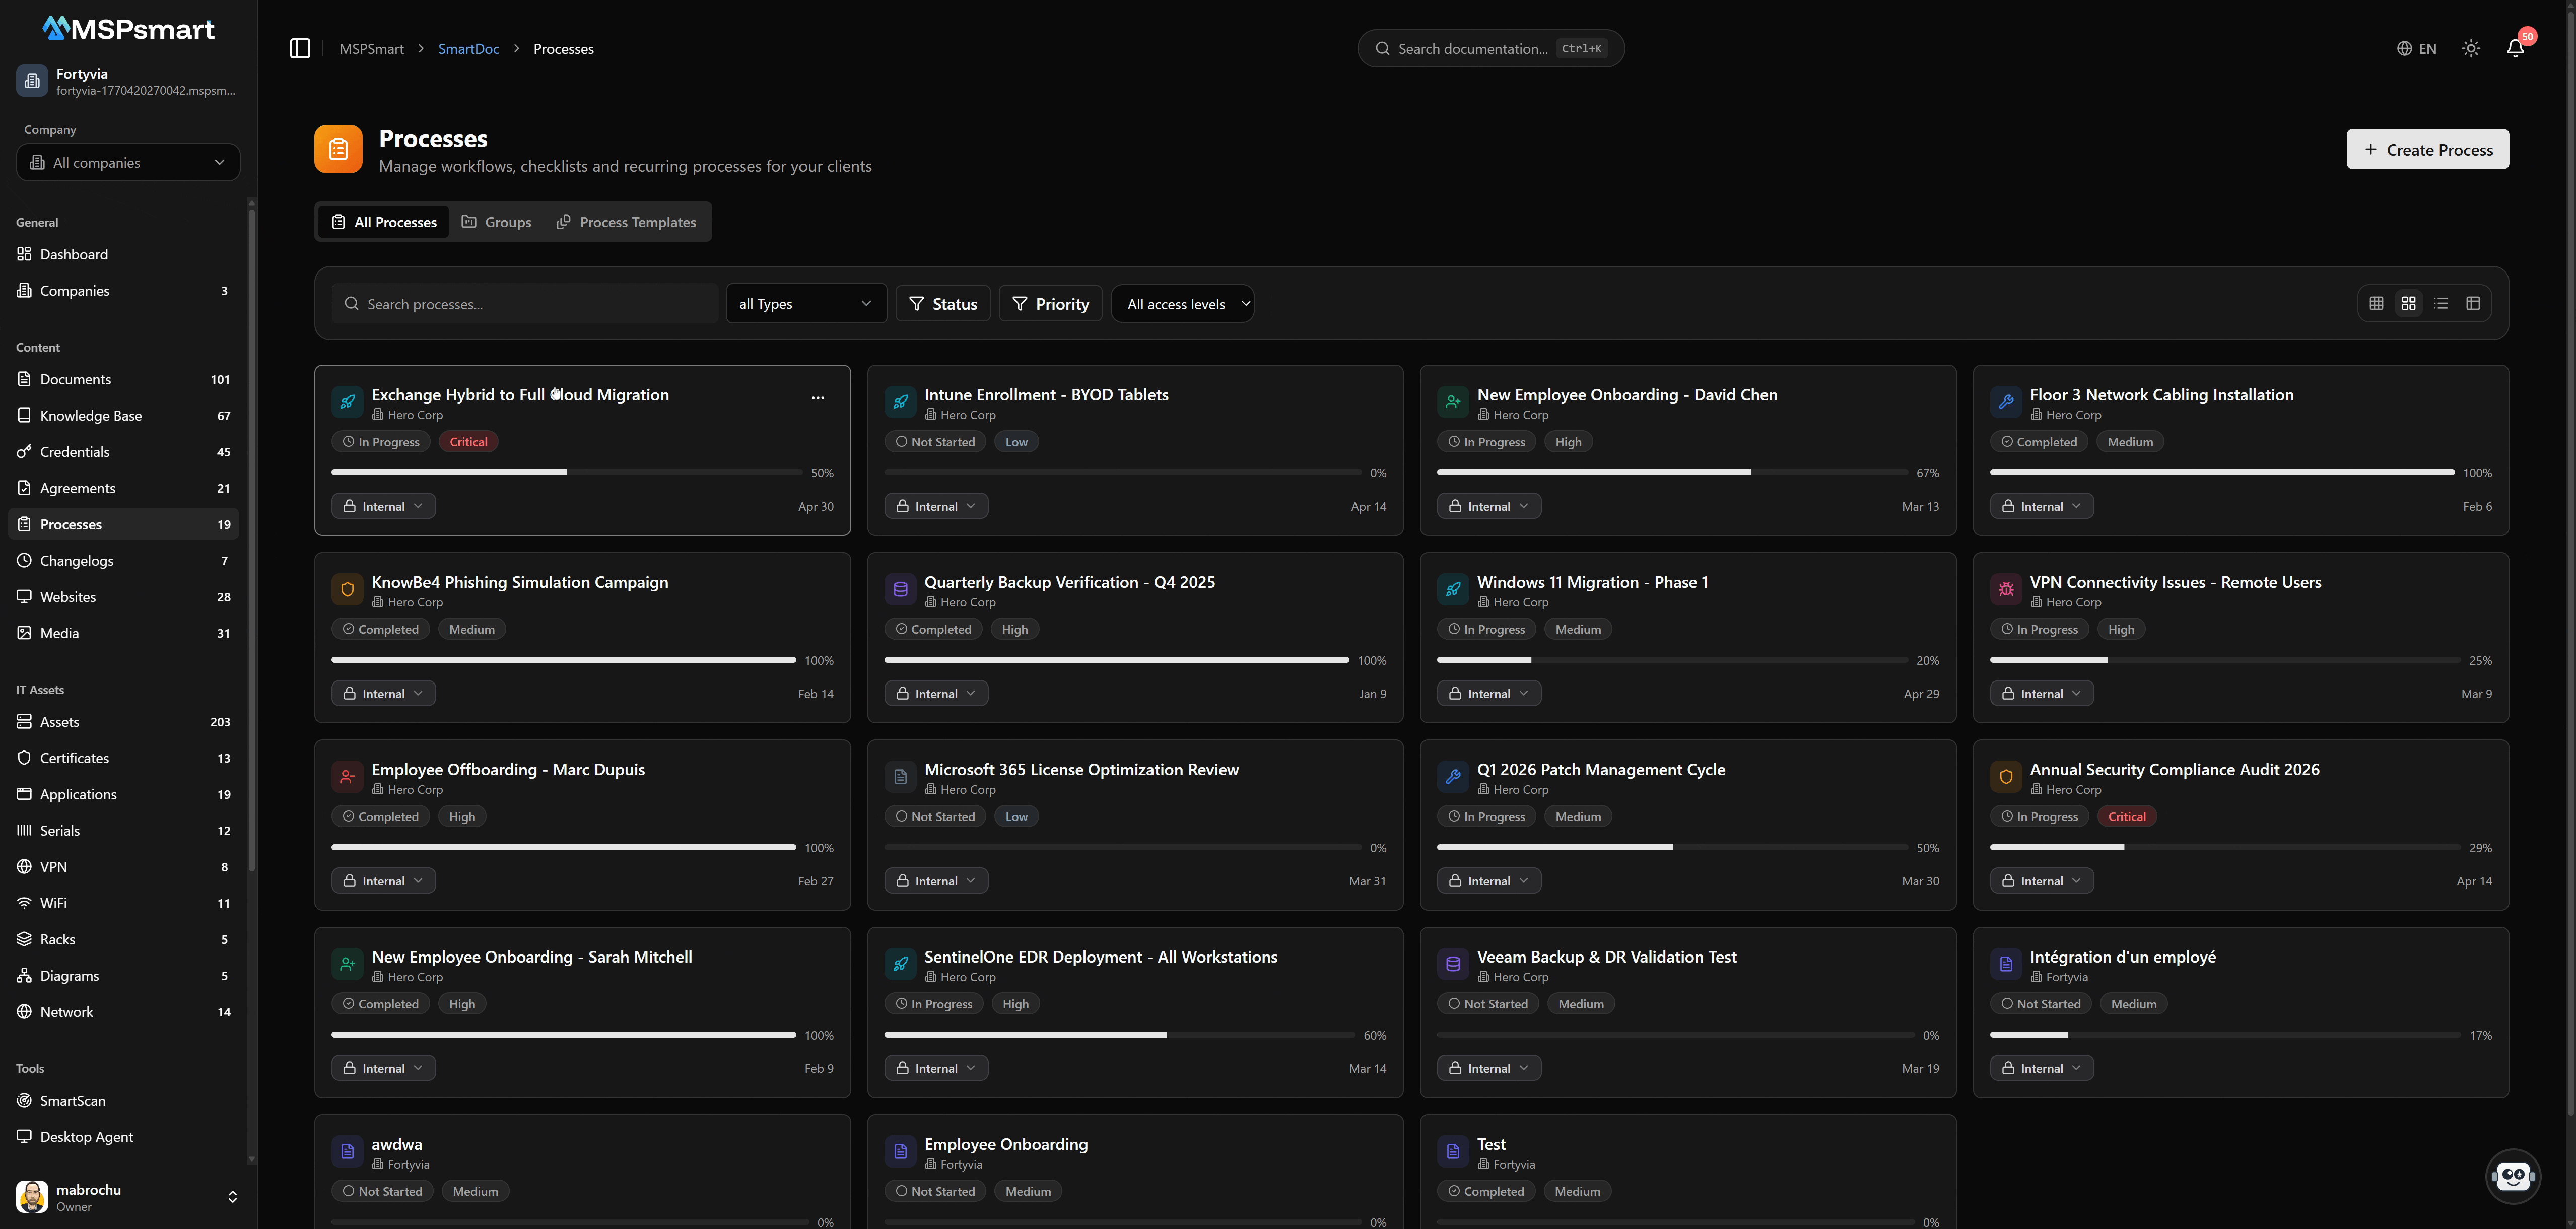Expand the all Types dropdown
Screen dimensions: 2576x1229
pyautogui.click(x=805, y=303)
